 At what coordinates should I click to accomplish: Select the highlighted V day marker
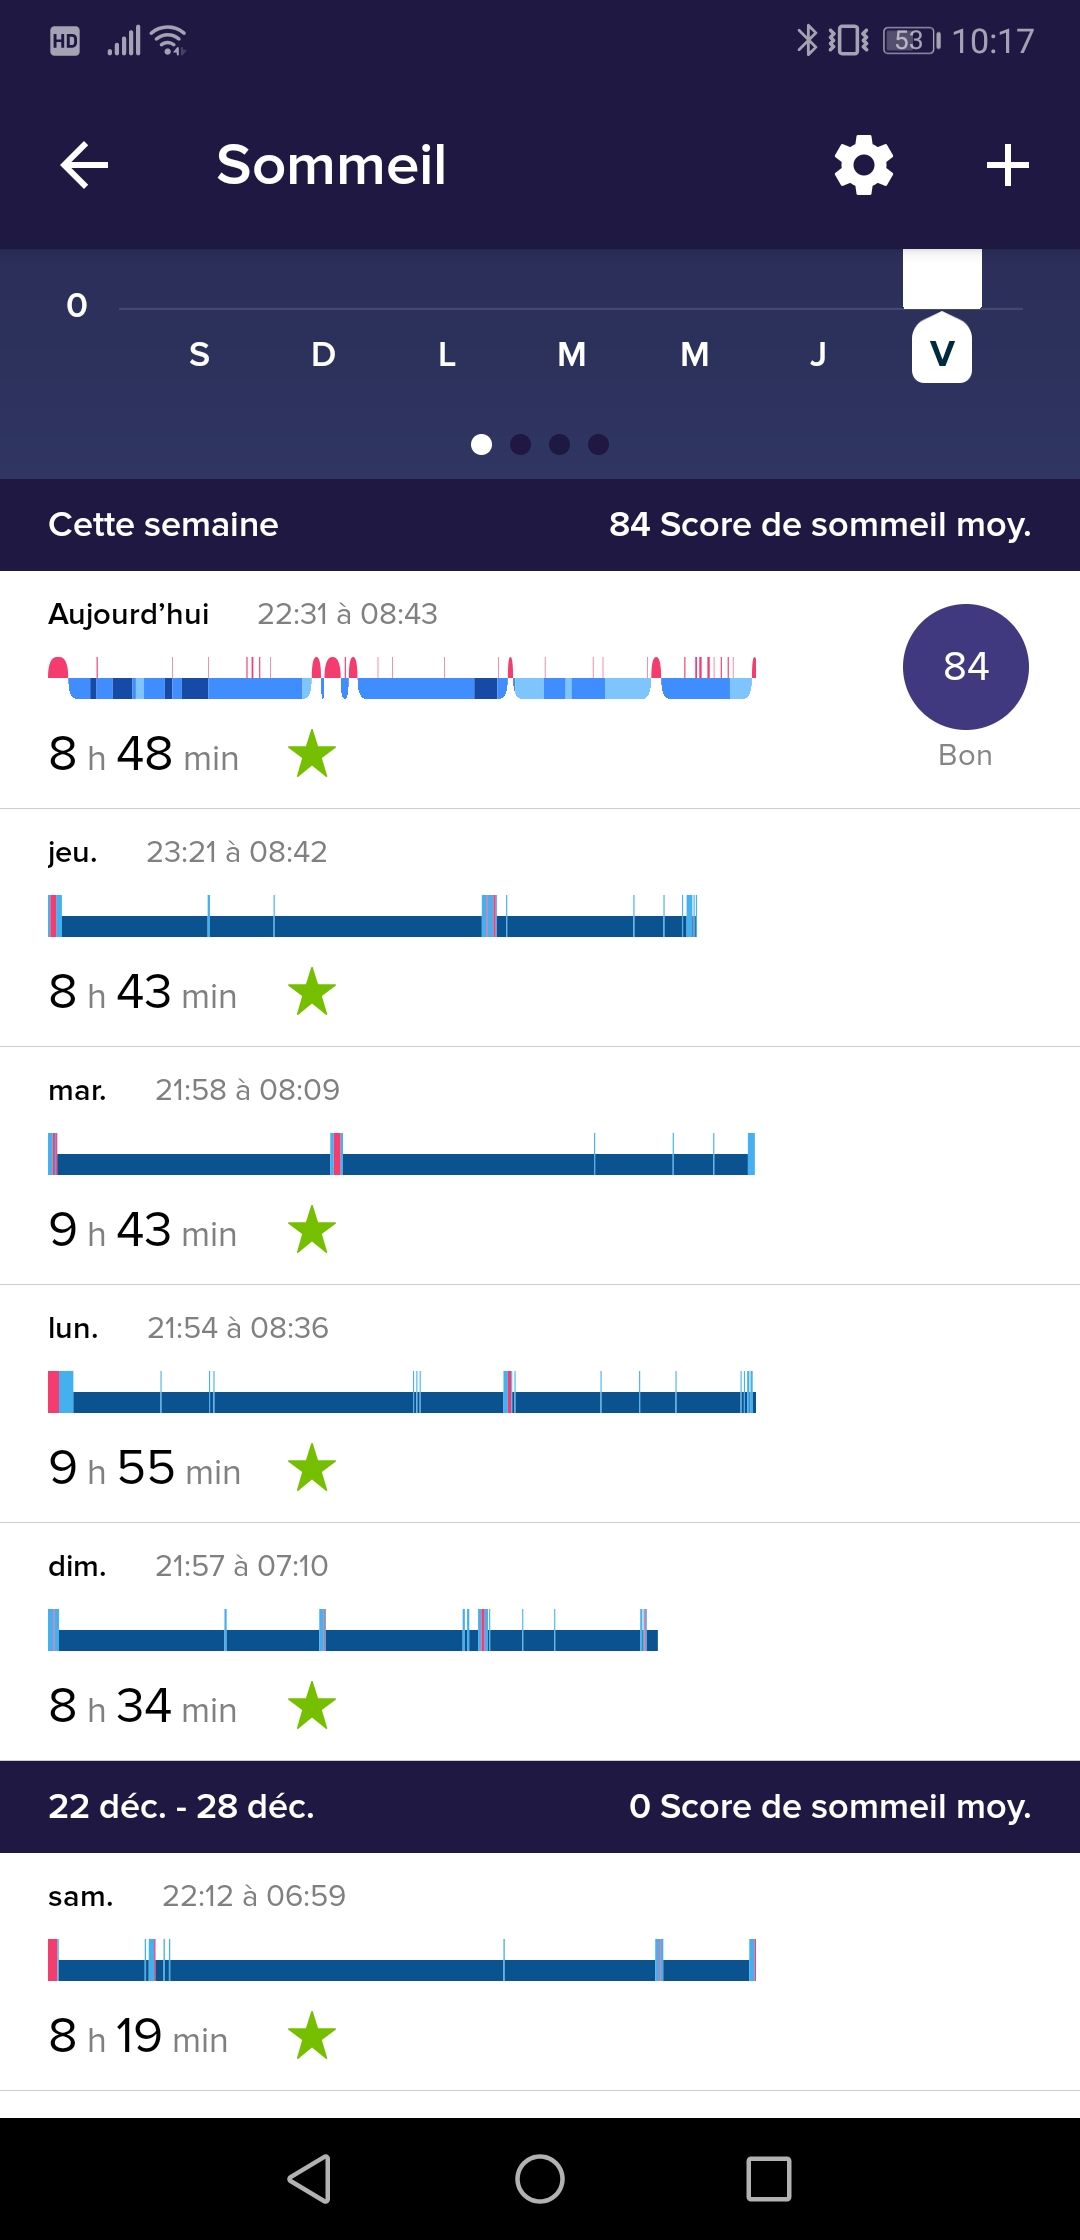click(x=941, y=352)
